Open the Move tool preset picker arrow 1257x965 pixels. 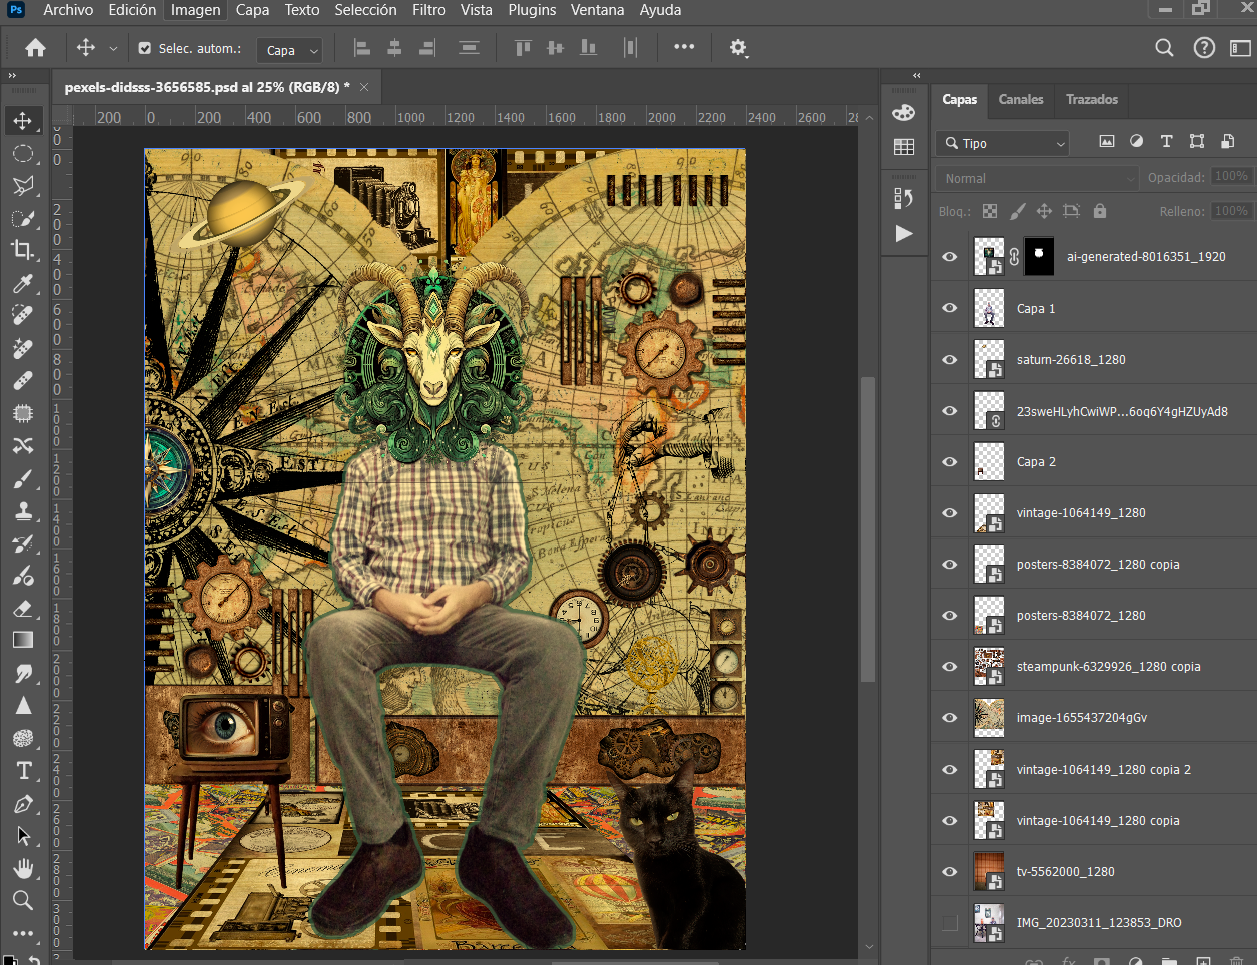pyautogui.click(x=113, y=48)
